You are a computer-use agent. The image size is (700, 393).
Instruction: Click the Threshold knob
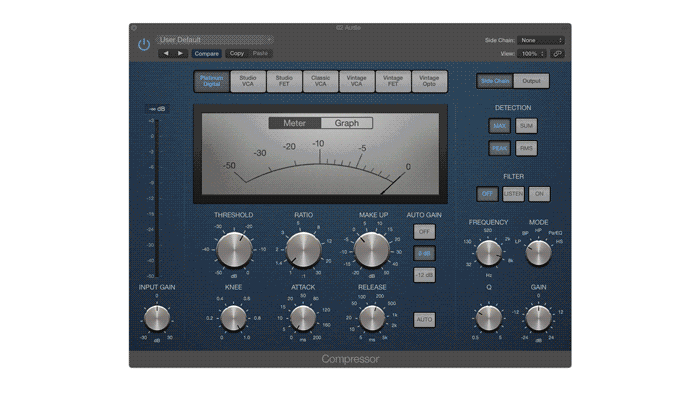(x=234, y=250)
